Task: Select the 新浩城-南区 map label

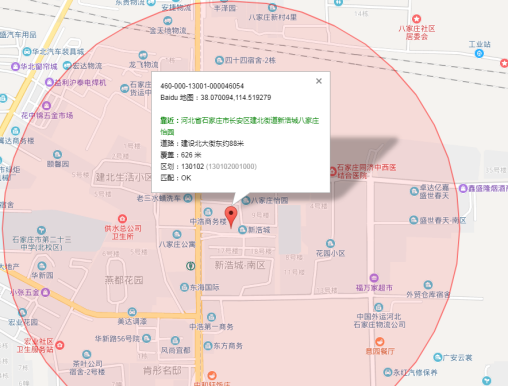Action: pos(240,265)
